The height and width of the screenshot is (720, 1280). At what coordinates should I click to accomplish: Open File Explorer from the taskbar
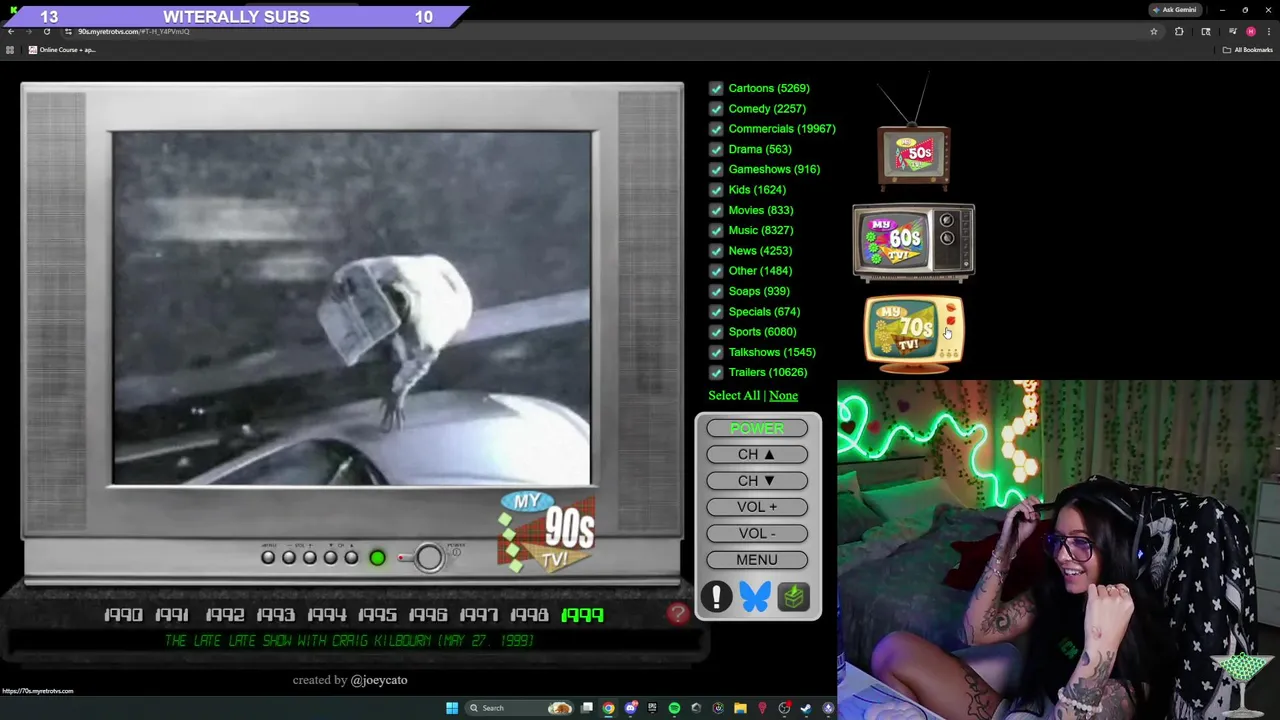[x=740, y=708]
